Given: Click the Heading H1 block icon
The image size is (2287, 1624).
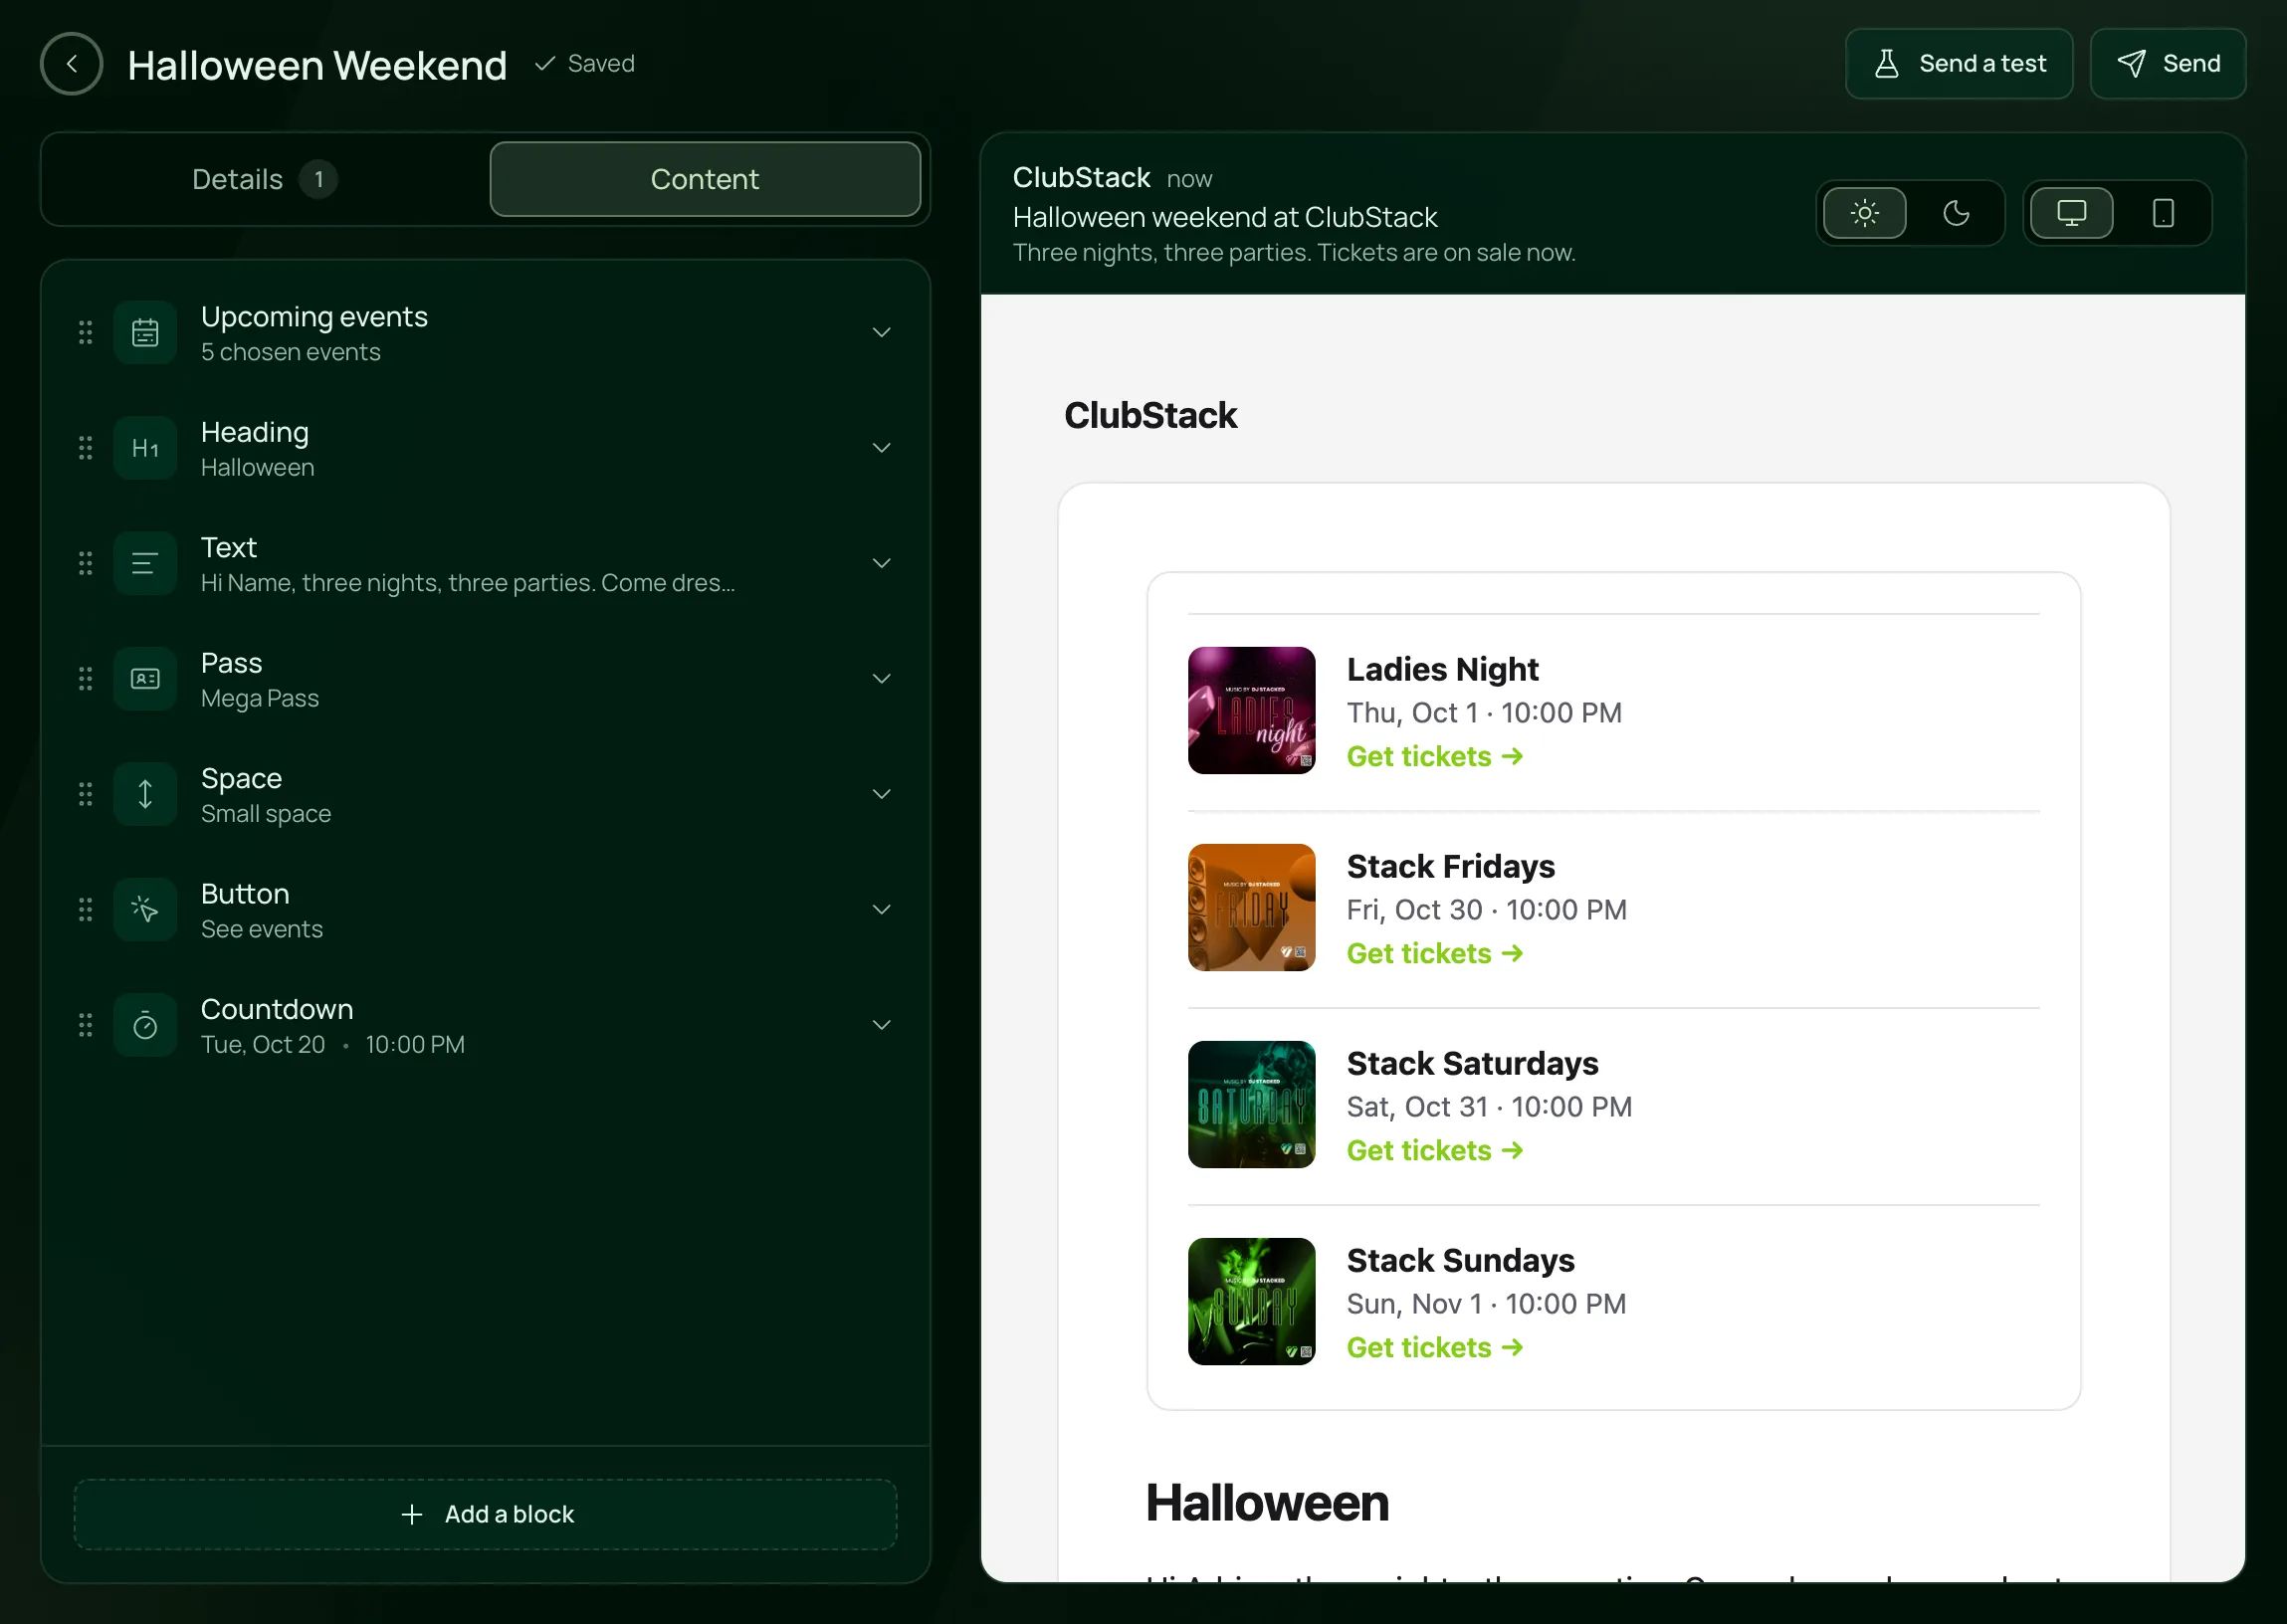Looking at the screenshot, I should (x=145, y=448).
